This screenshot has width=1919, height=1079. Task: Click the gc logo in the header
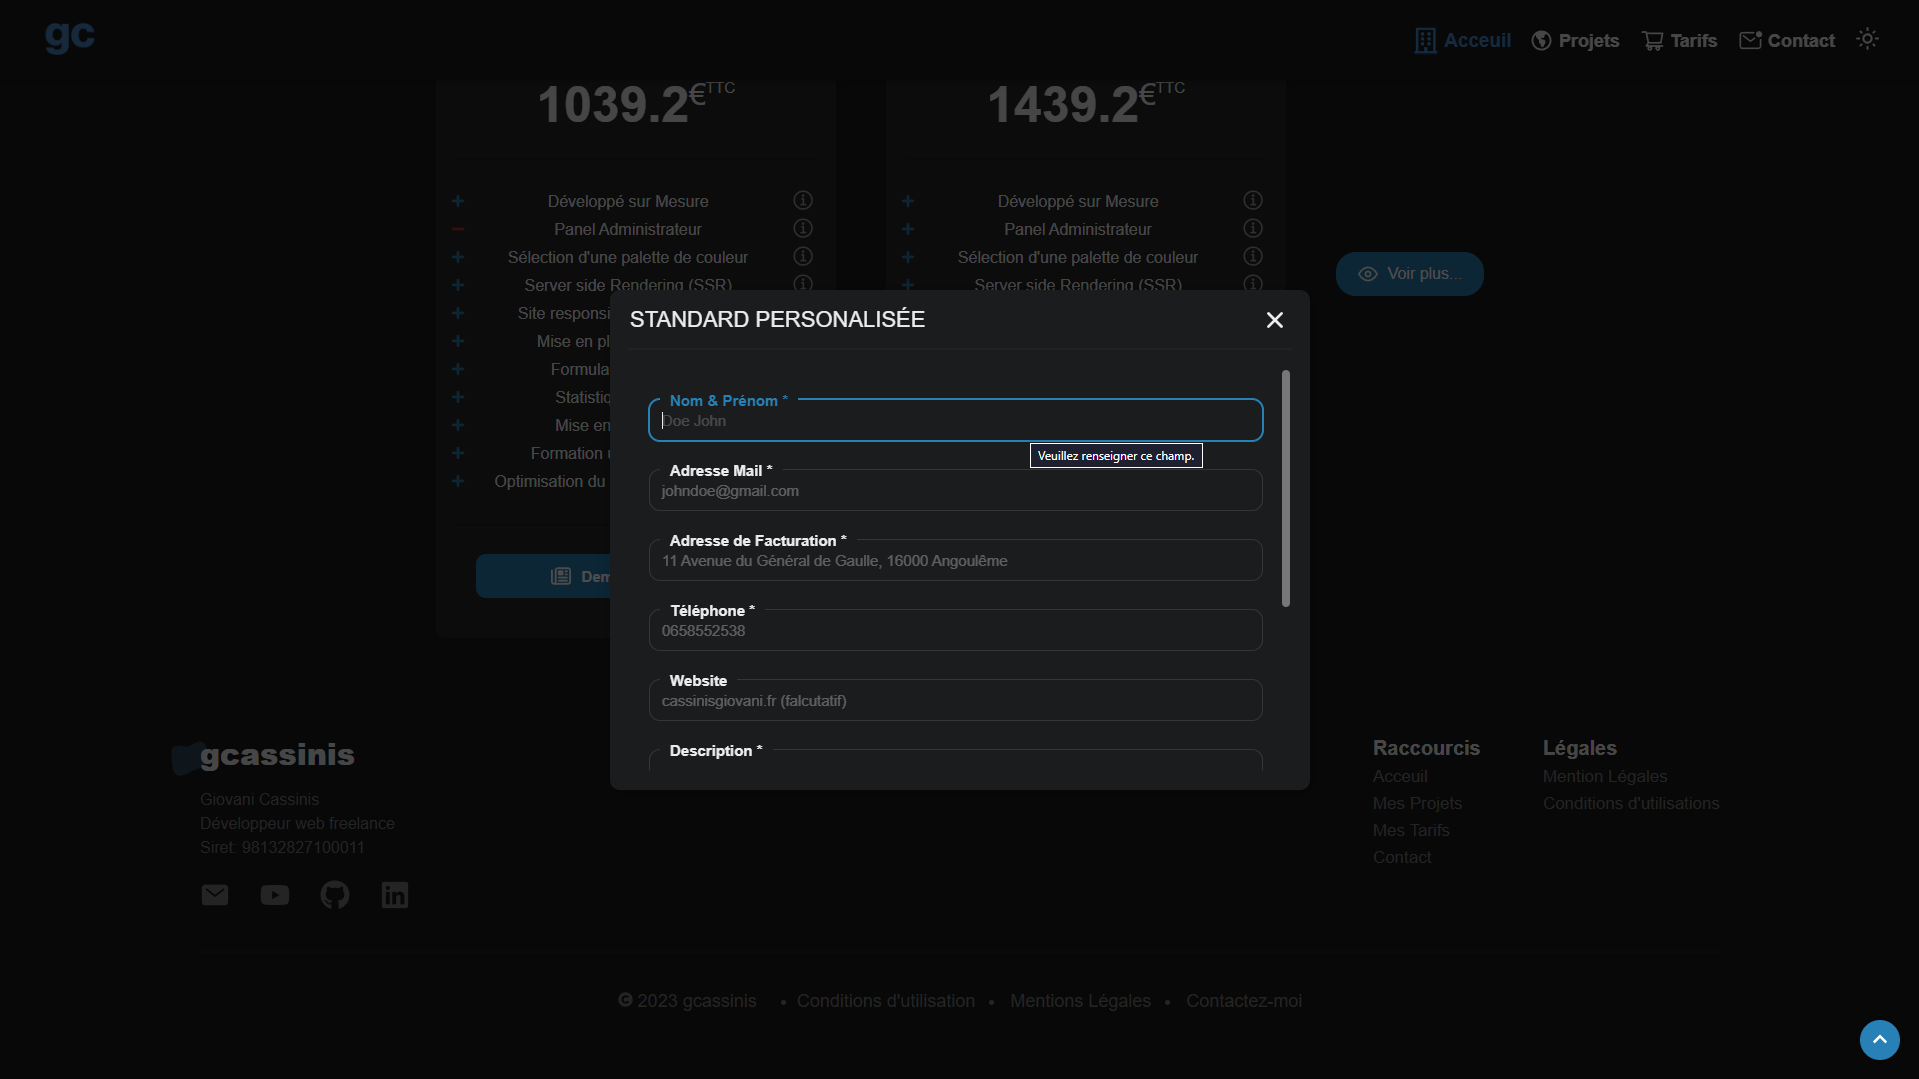tap(70, 37)
